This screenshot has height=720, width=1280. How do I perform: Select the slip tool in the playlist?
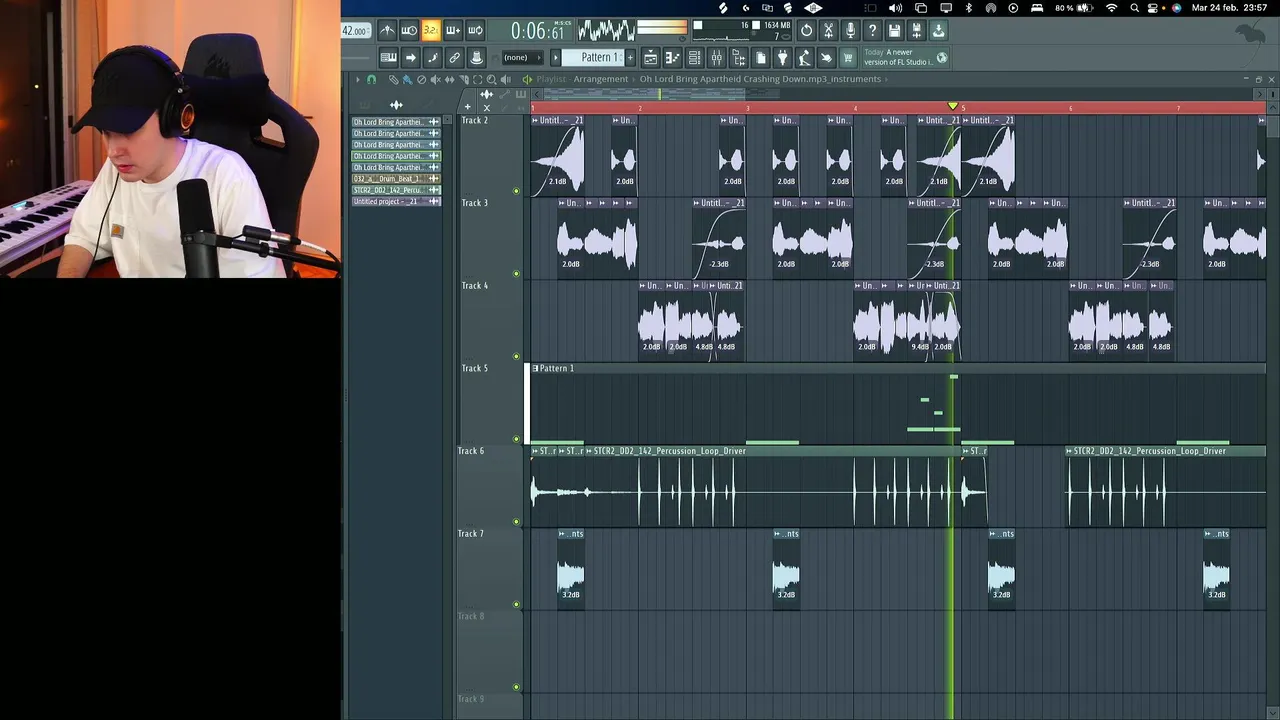[x=449, y=79]
